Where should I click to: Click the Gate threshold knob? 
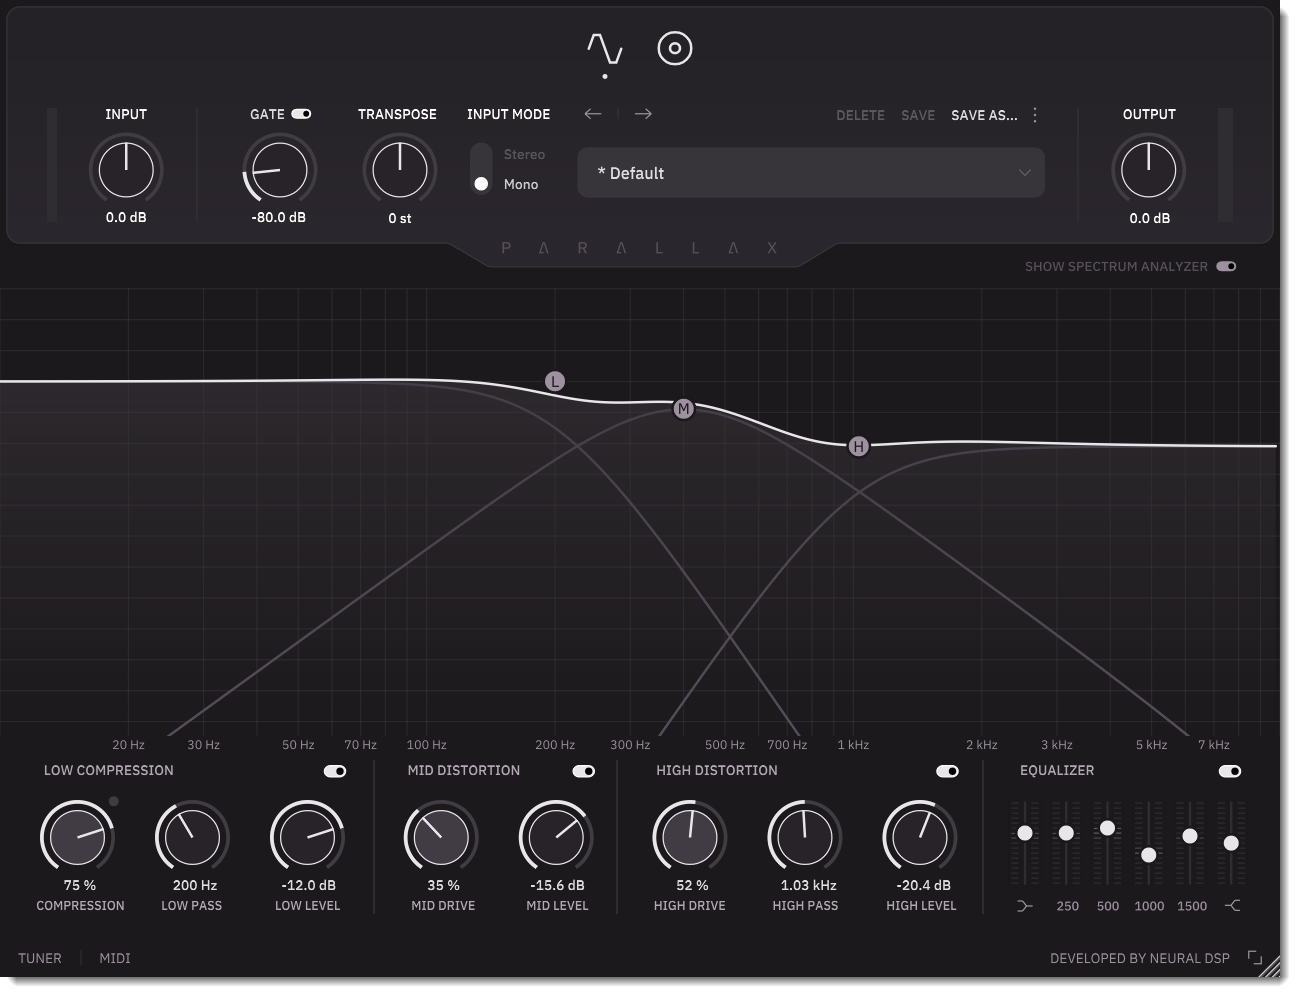(x=279, y=170)
